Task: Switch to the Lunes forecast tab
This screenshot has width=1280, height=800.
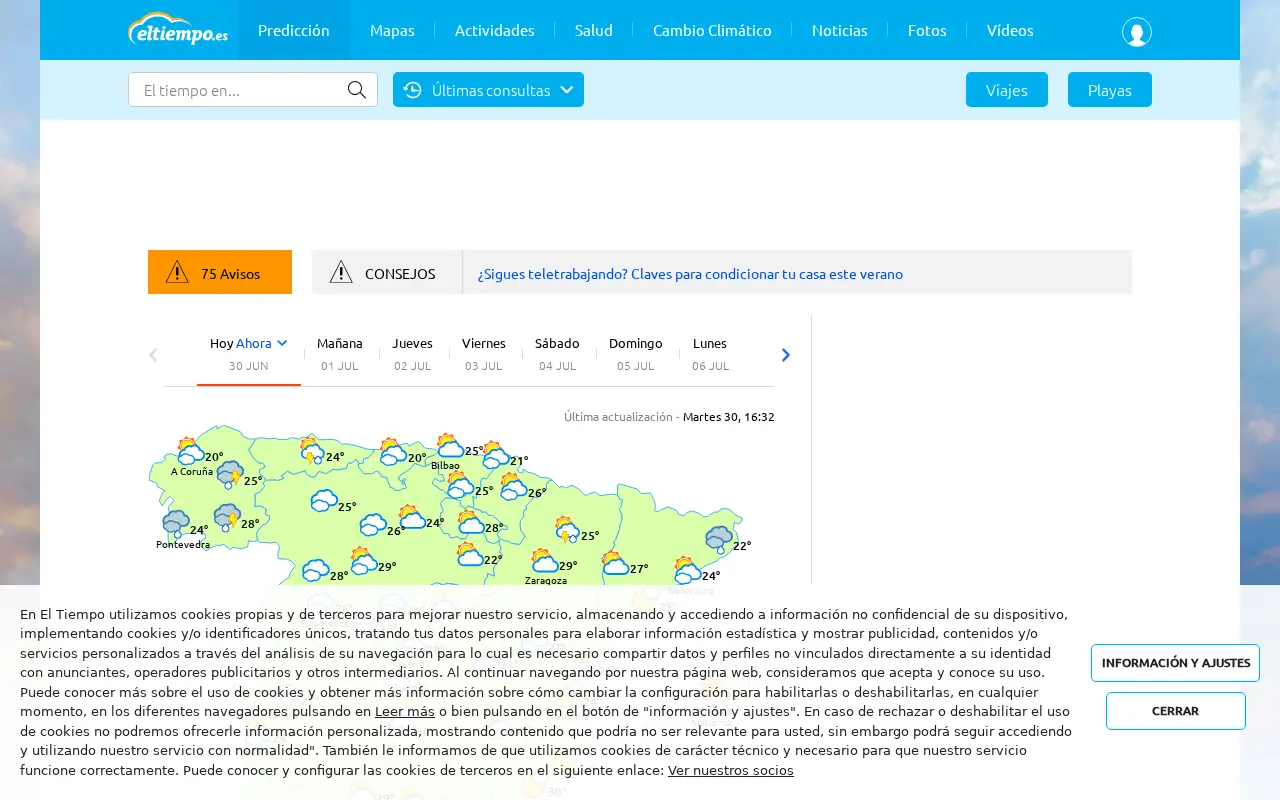Action: [710, 354]
